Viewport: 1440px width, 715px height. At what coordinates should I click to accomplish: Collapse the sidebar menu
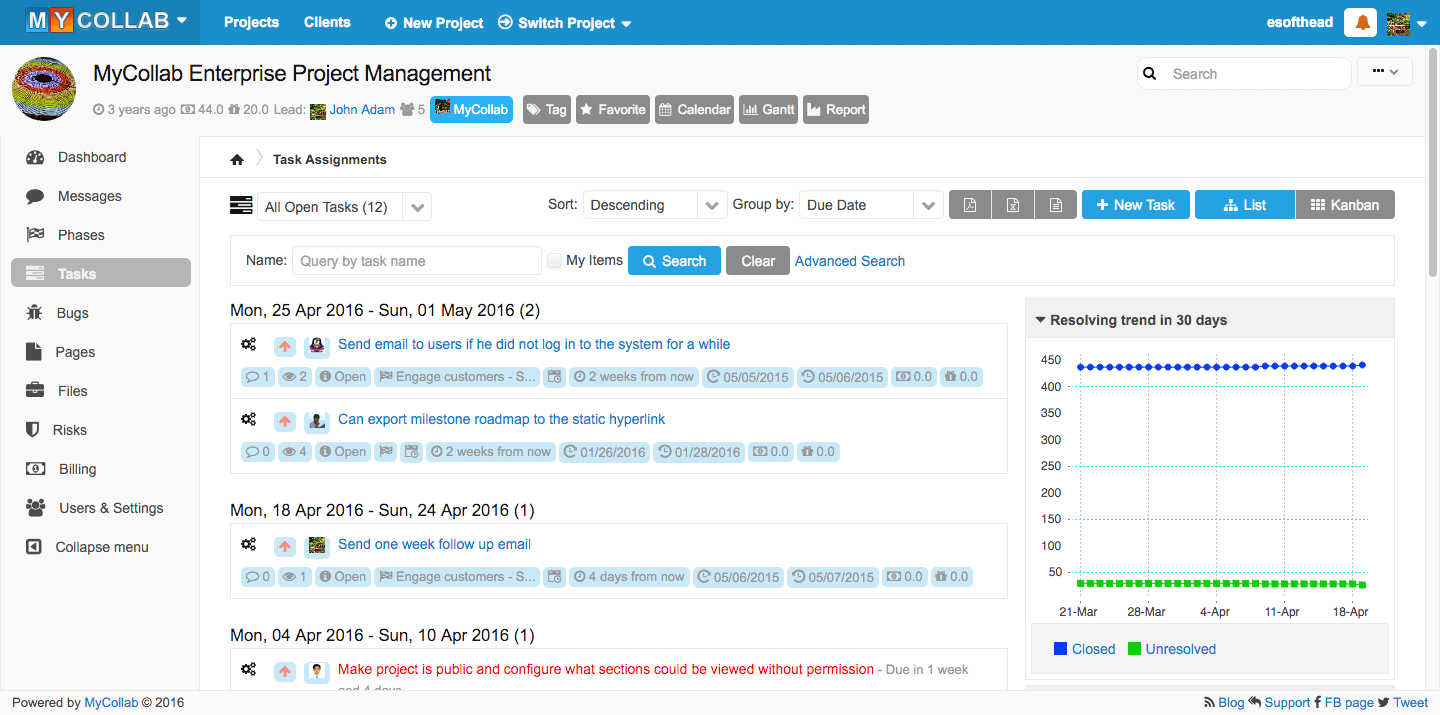(100, 547)
